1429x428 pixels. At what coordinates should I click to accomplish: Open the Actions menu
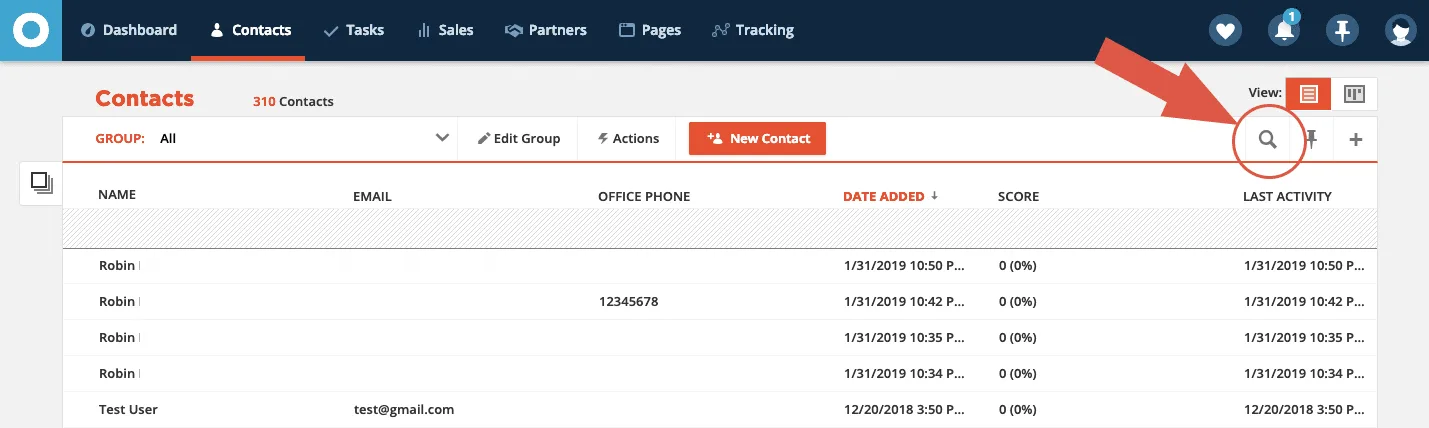tap(628, 138)
